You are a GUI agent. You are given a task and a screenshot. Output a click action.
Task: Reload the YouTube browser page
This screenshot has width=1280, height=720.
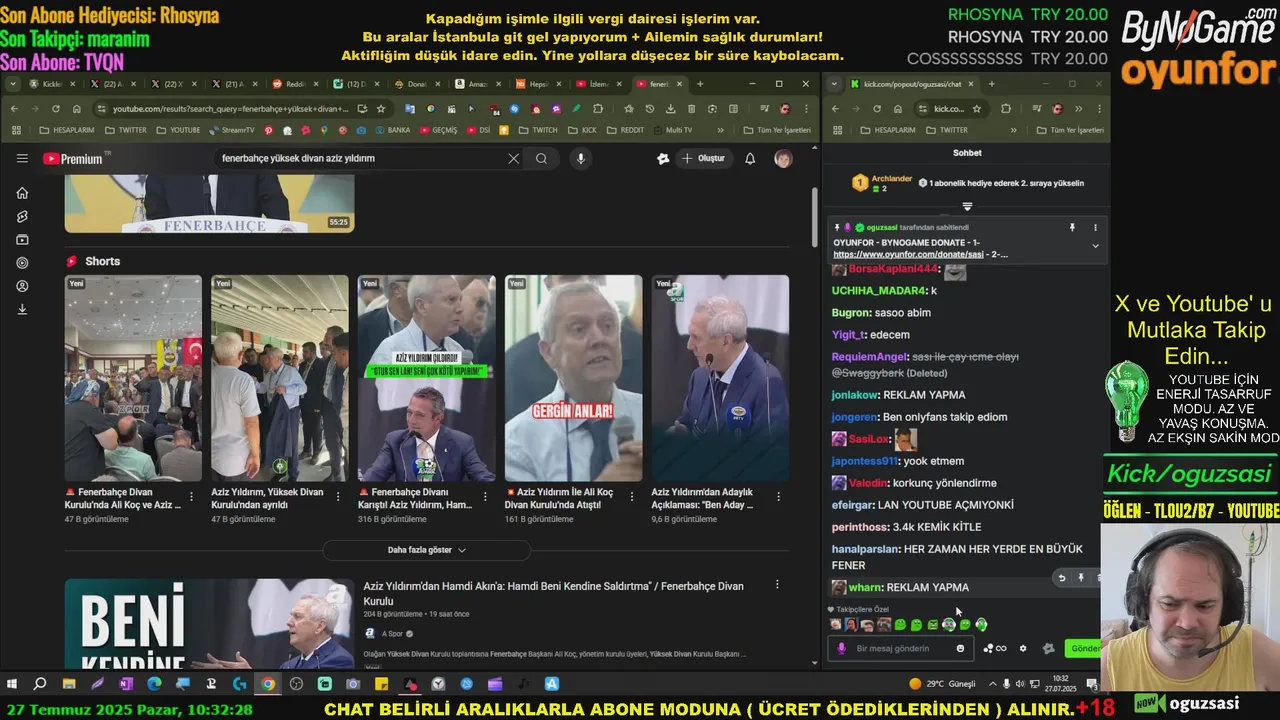pyautogui.click(x=56, y=108)
